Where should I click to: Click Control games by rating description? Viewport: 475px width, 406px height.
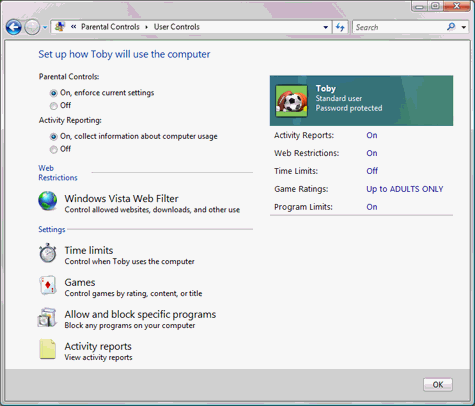pyautogui.click(x=133, y=293)
